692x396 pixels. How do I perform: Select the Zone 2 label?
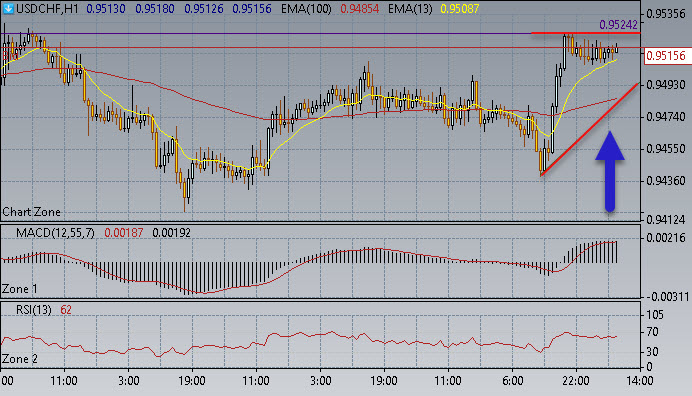pyautogui.click(x=19, y=359)
